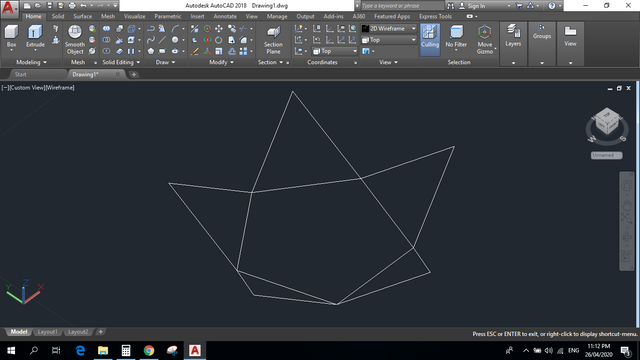Click the Wireframe viewport visual style label

[x=60, y=88]
